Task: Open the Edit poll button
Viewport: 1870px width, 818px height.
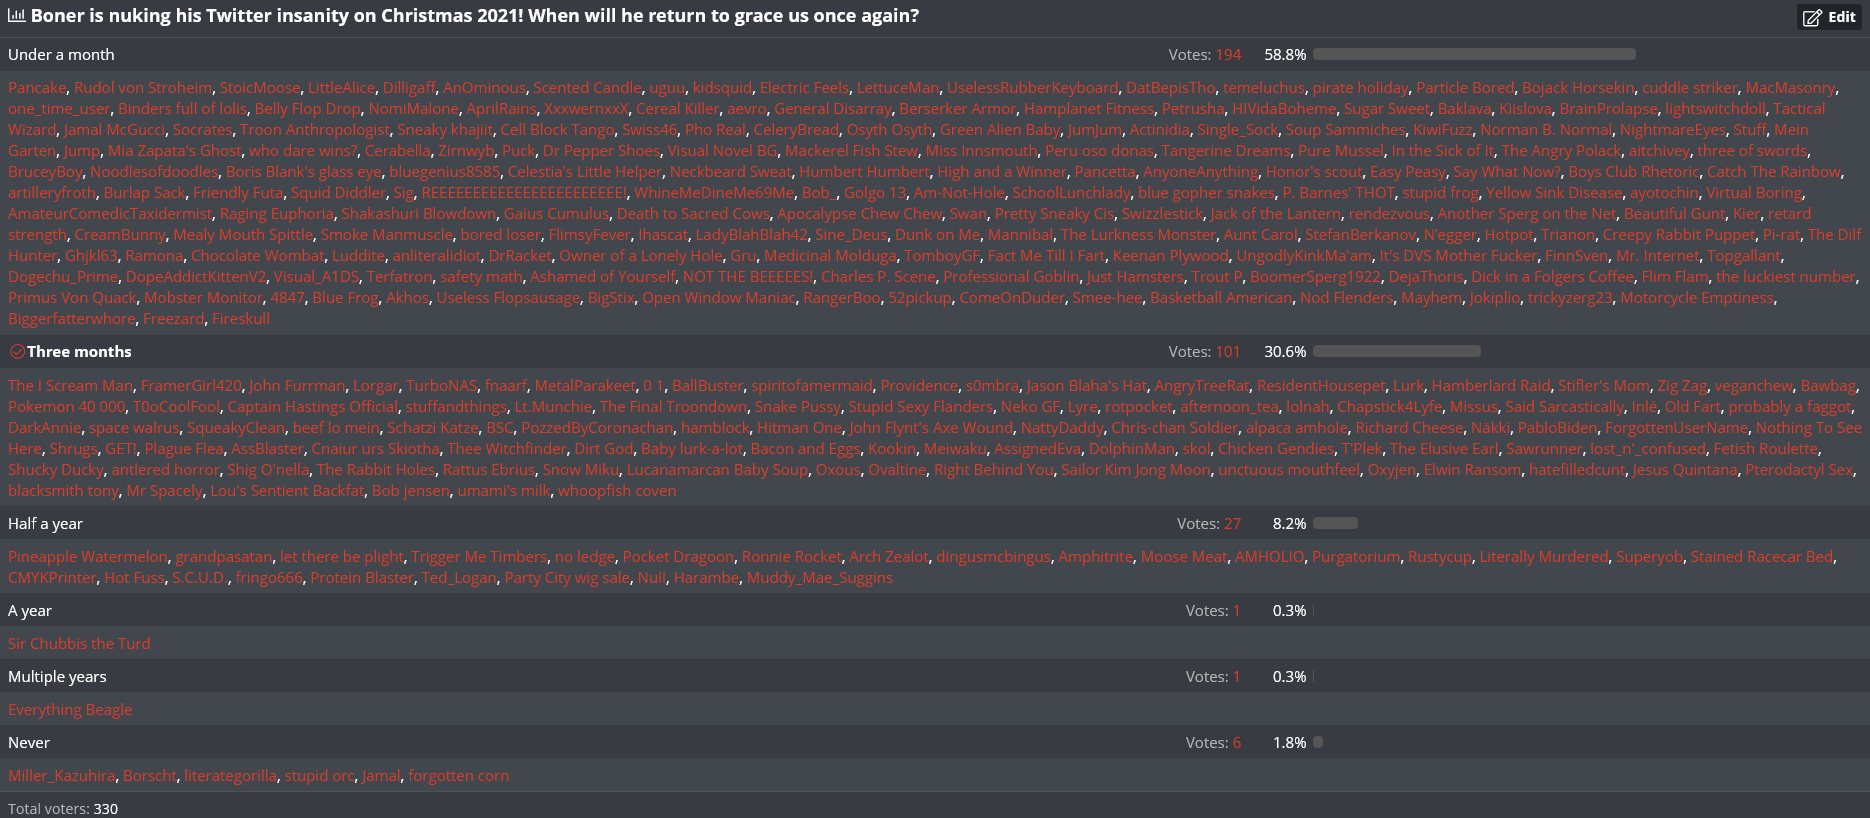Action: click(1829, 17)
